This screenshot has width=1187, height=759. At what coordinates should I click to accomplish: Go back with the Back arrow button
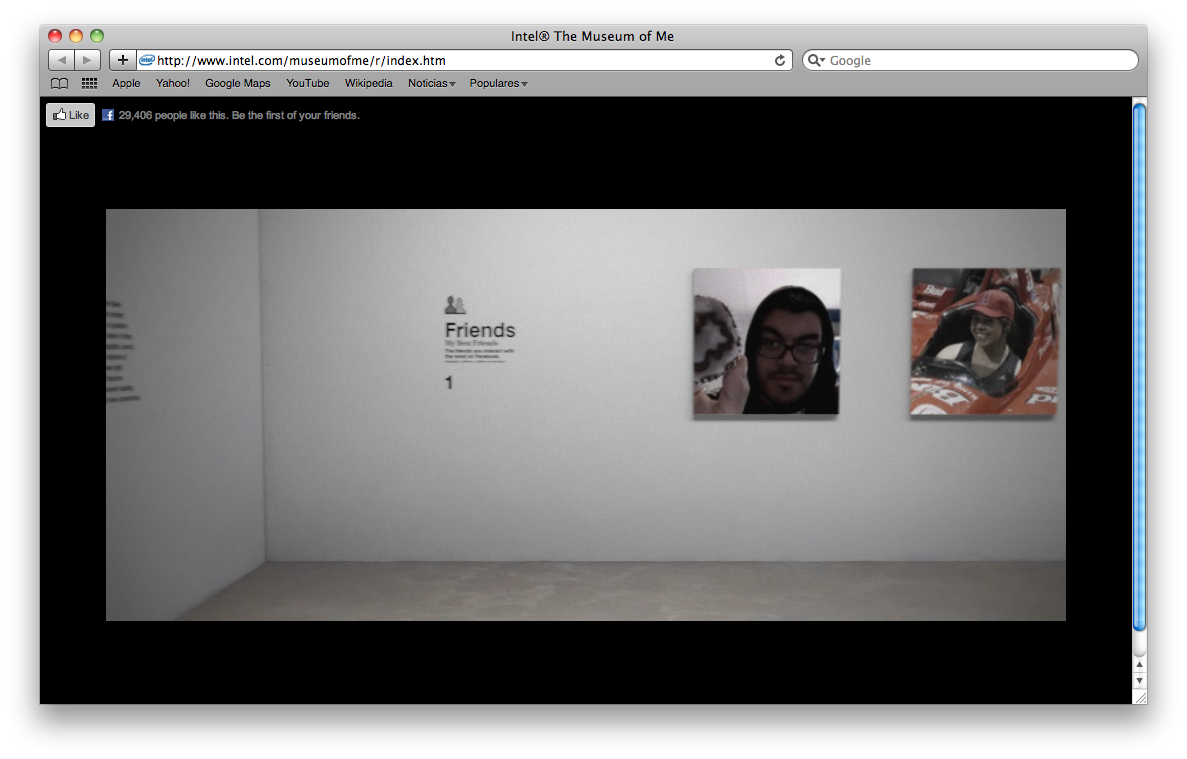(x=61, y=60)
